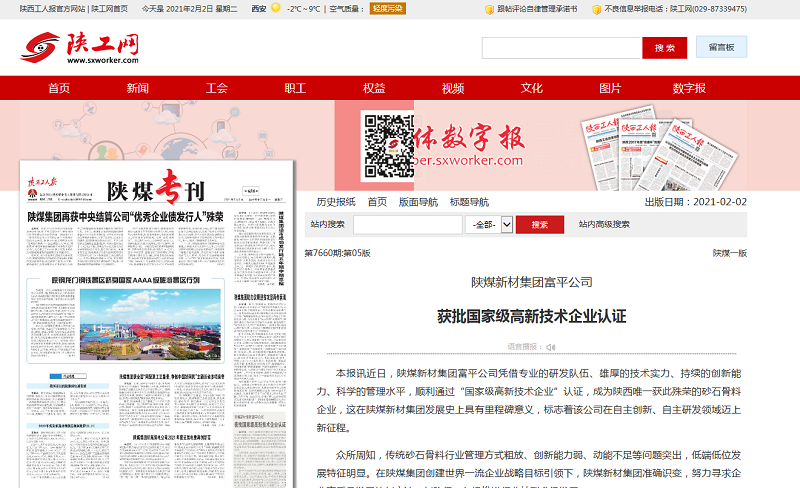Click the 陕煤一版 section label
Screen dimensions: 800x488
730,253
